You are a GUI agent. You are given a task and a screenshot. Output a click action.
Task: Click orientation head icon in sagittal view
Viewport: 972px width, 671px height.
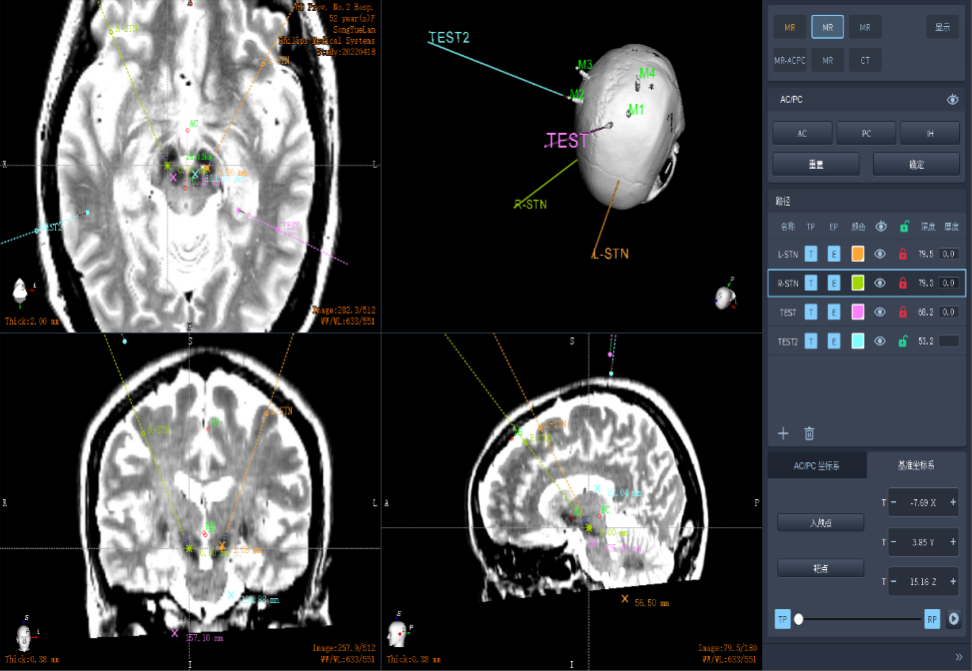click(397, 633)
